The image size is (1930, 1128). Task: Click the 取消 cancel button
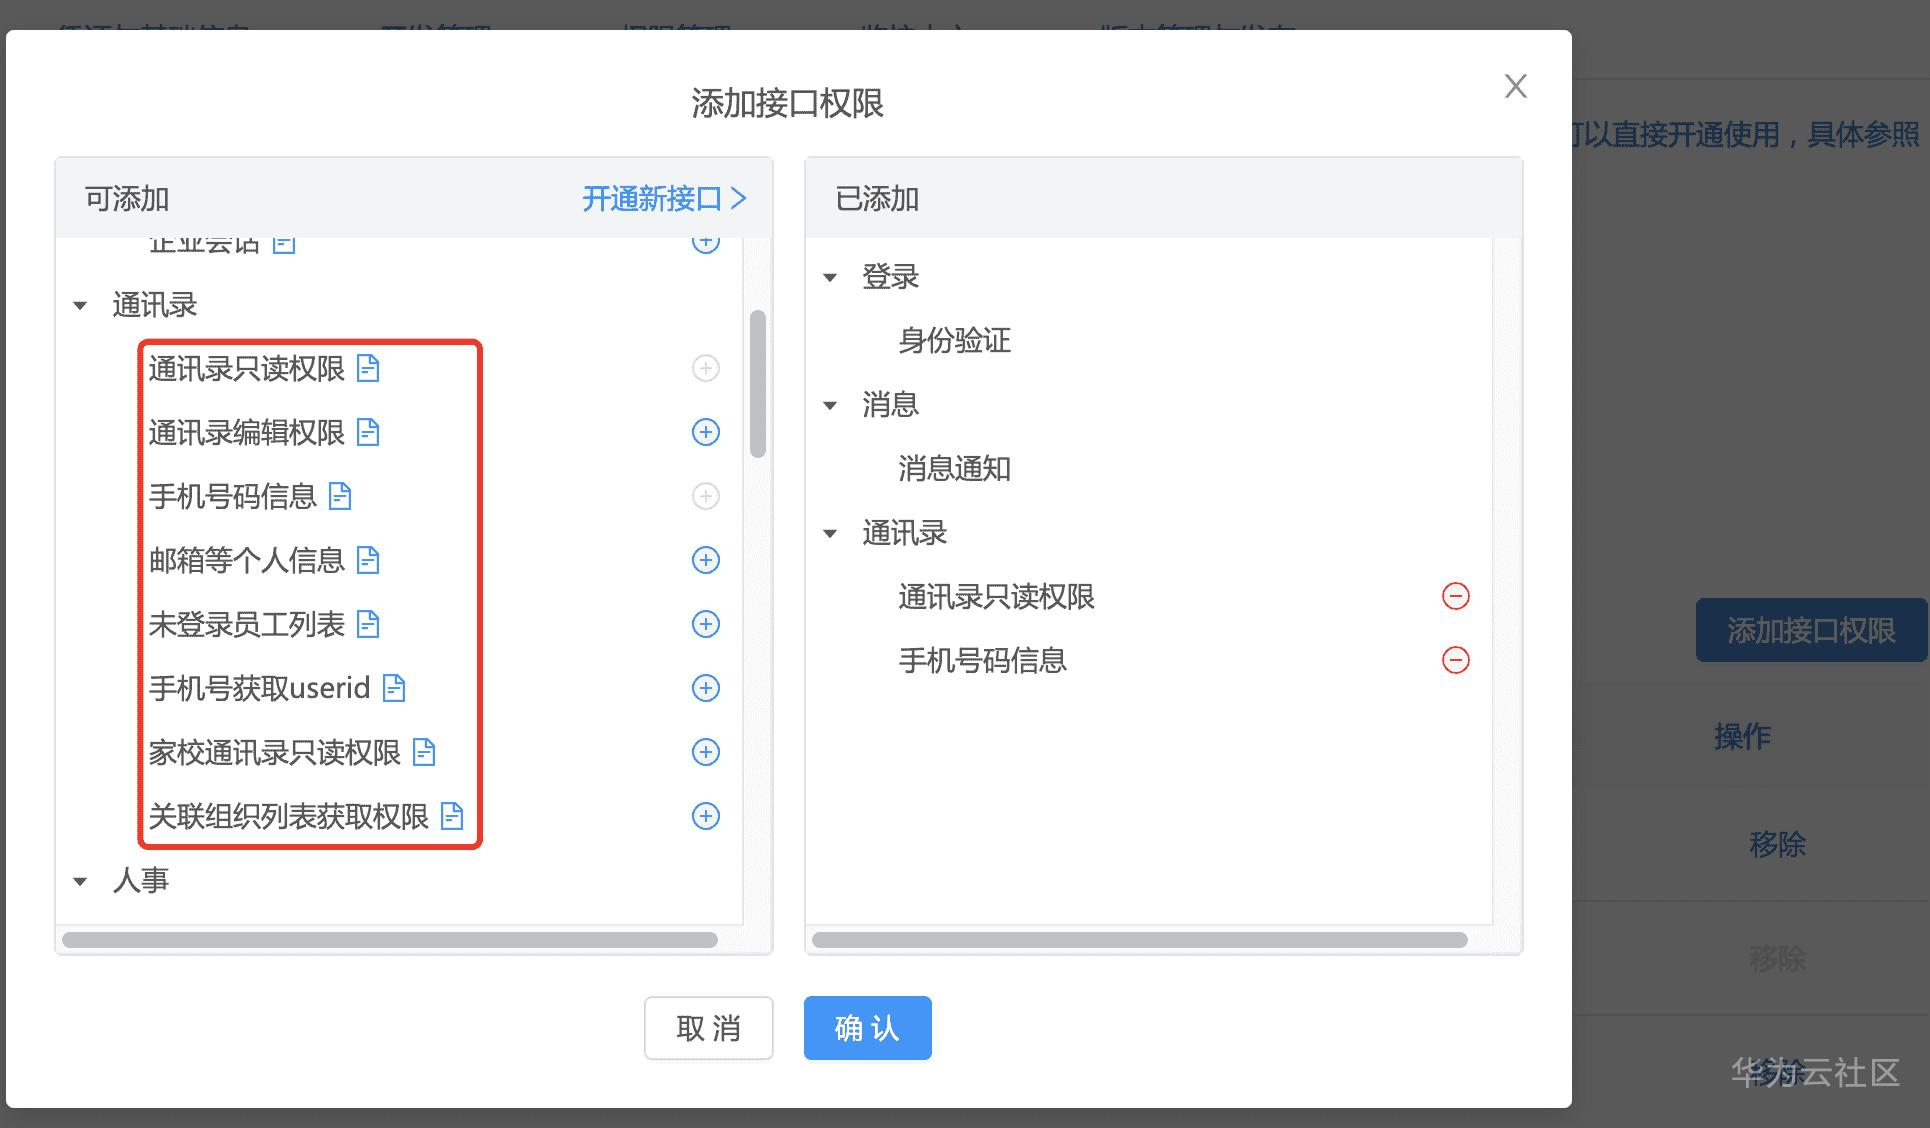coord(710,1027)
